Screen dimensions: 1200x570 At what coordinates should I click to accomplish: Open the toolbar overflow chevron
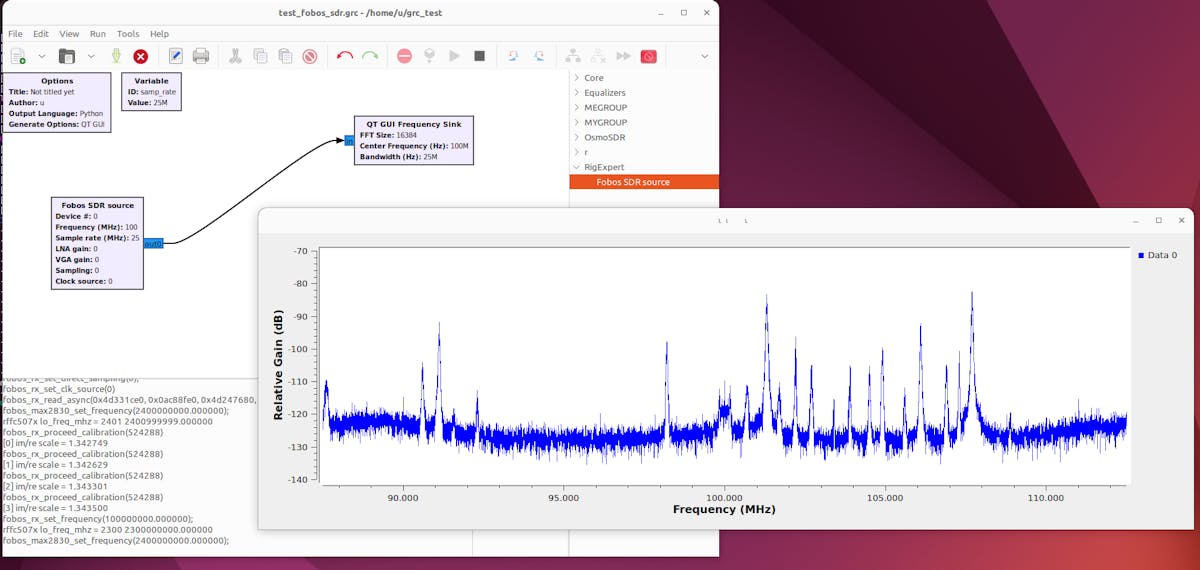pos(704,56)
